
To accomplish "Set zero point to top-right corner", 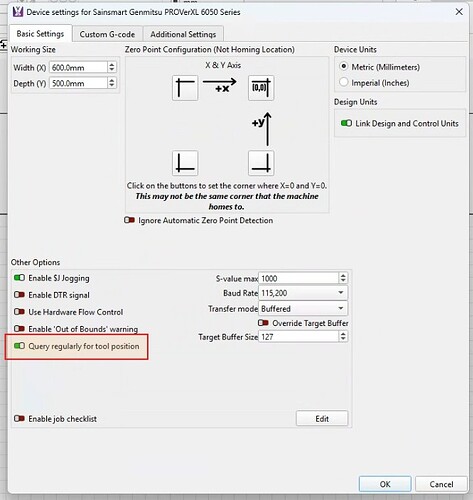I will (261, 88).
